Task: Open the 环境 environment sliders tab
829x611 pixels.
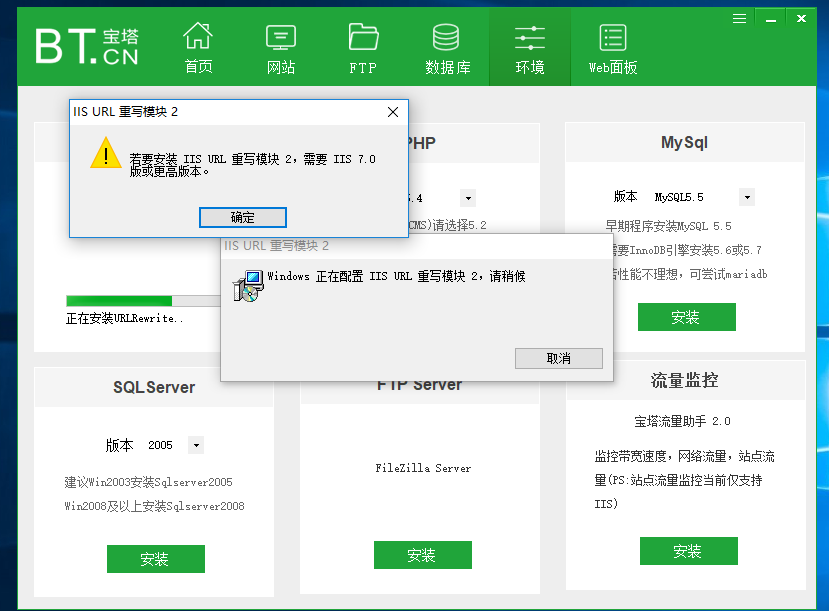Action: click(x=530, y=48)
